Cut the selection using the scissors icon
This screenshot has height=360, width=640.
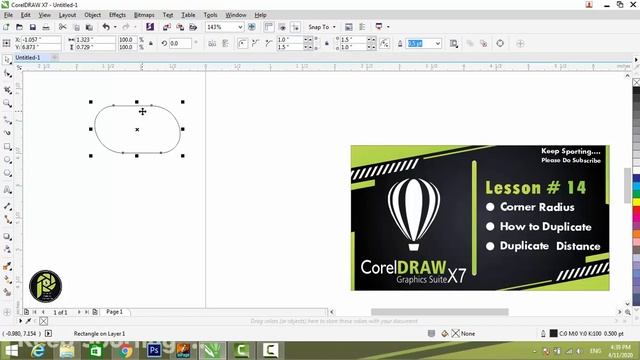pyautogui.click(x=62, y=27)
